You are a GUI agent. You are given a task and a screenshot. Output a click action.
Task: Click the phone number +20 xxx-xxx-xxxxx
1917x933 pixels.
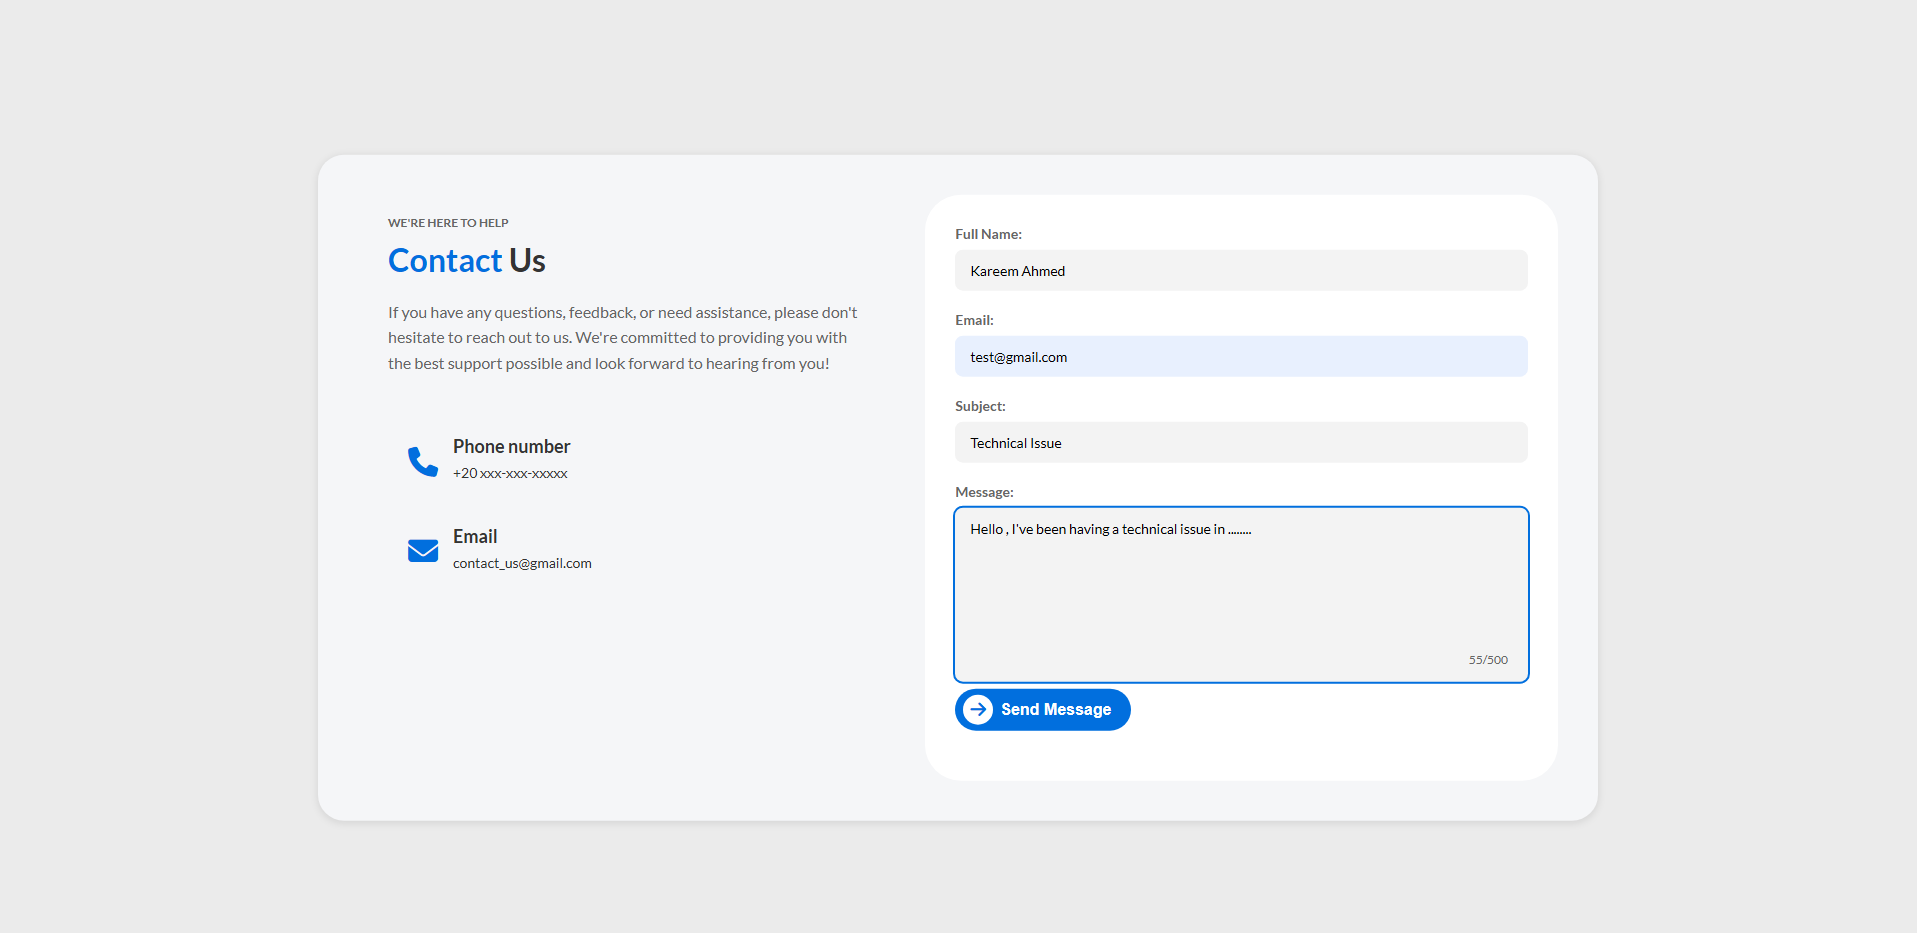(x=509, y=473)
